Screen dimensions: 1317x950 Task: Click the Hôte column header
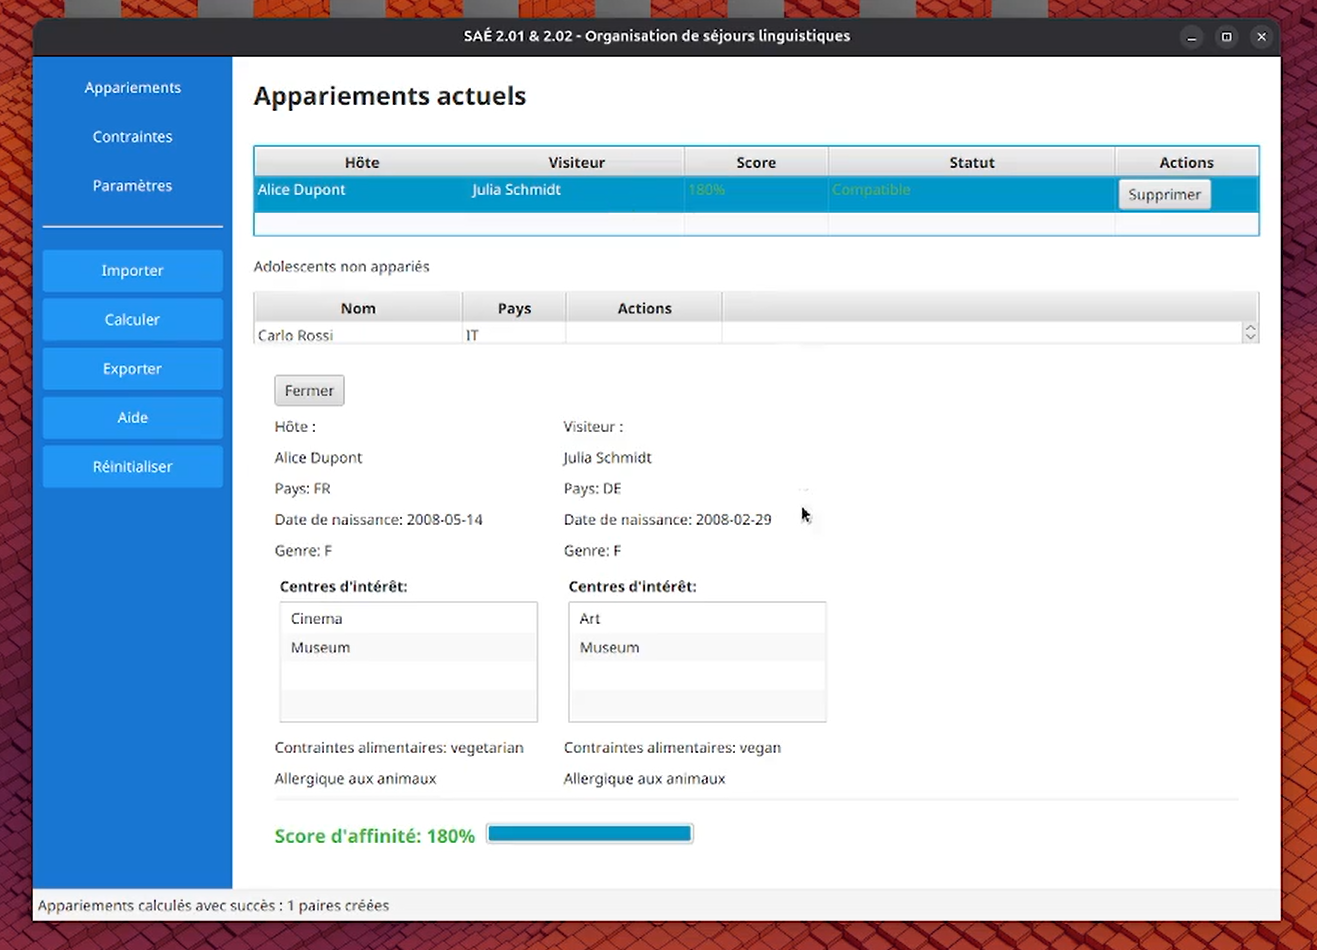361,161
